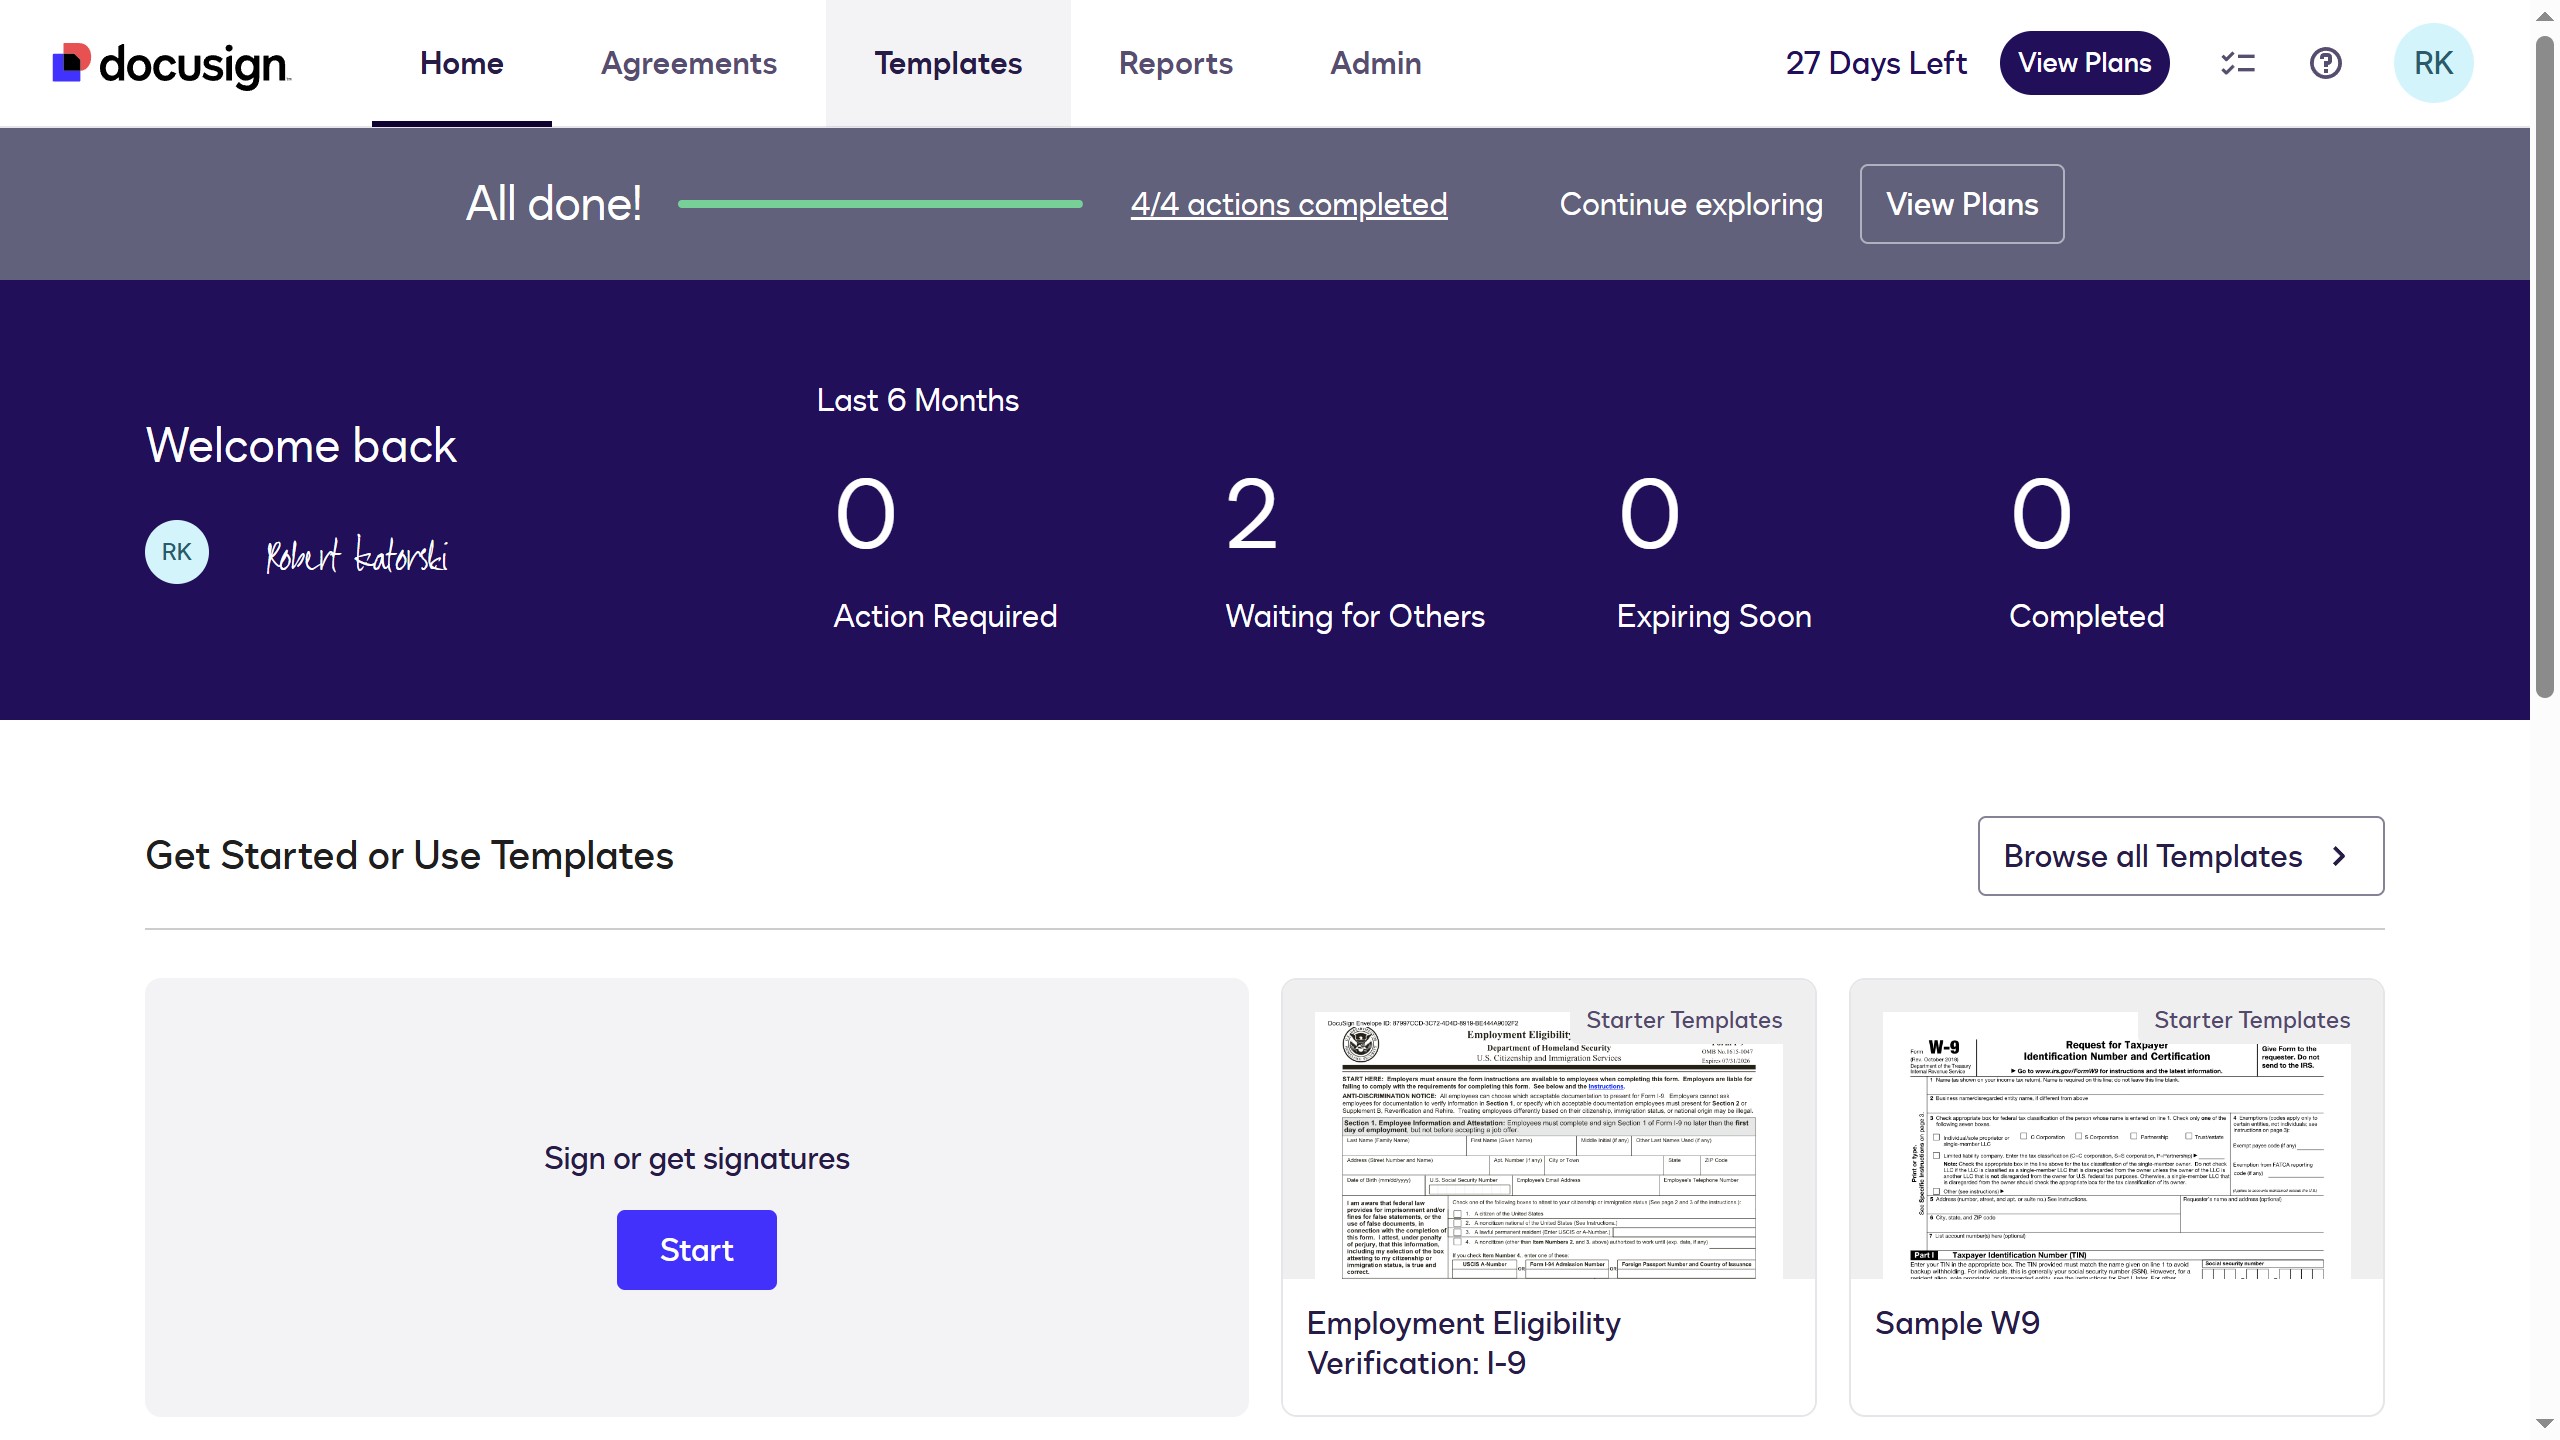Go to the Home tab
The image size is (2560, 1440).
(x=462, y=63)
